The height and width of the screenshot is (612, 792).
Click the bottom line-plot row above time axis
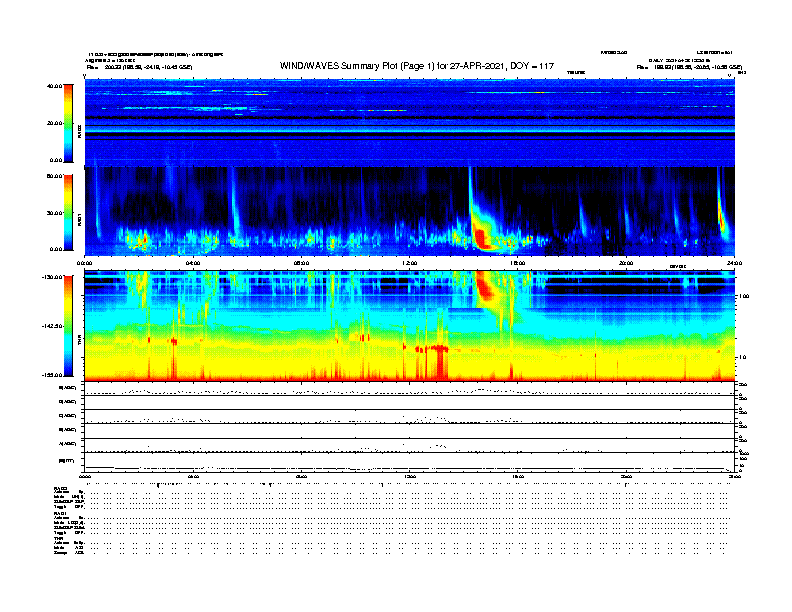coord(410,463)
